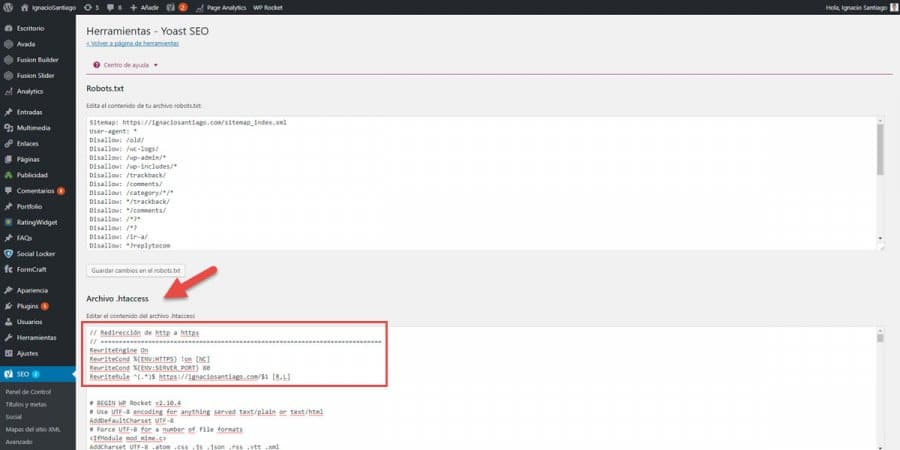This screenshot has width=900, height=450.
Task: Click the Disallow: /trackback/ line
Action: tap(128, 175)
